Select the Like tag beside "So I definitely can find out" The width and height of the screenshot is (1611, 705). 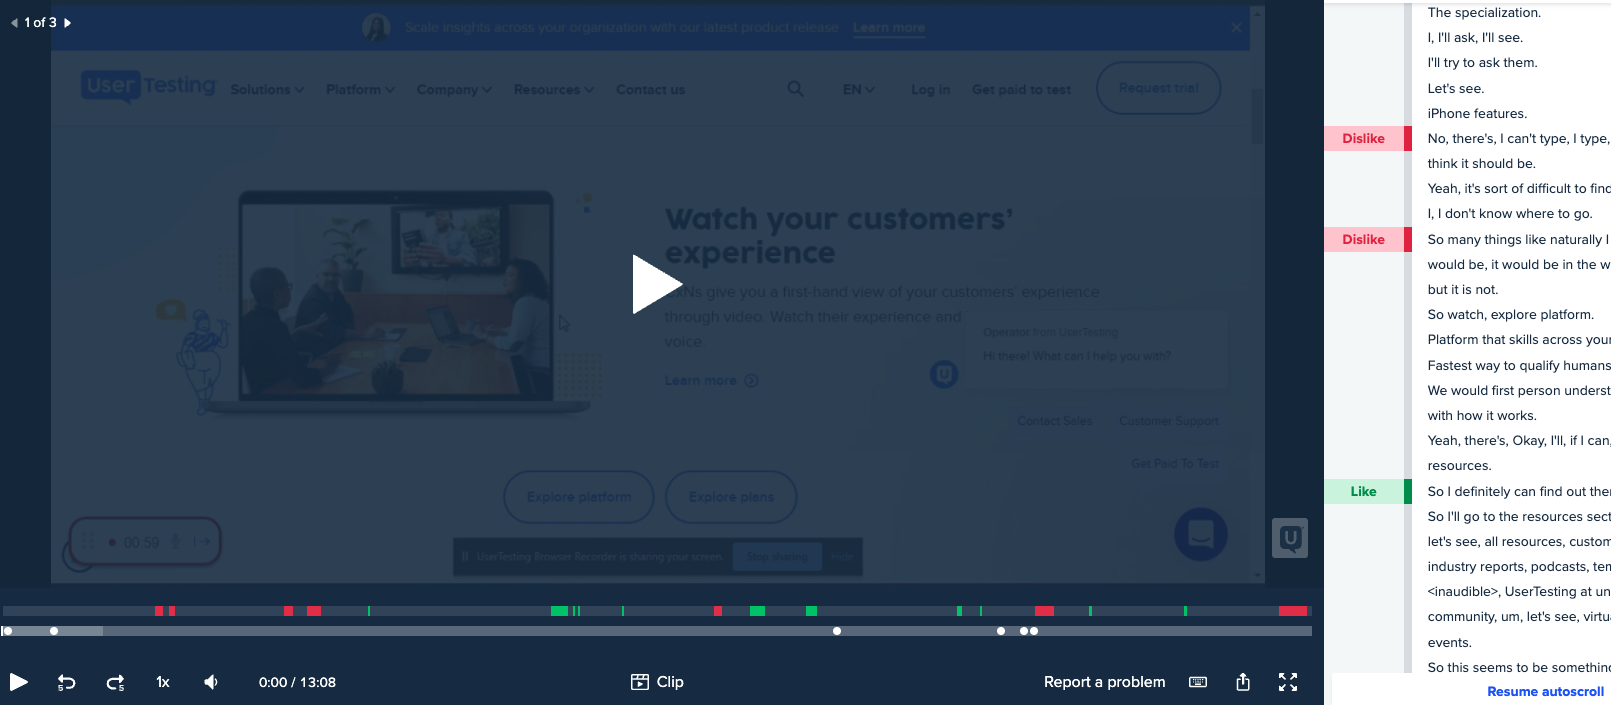1364,492
